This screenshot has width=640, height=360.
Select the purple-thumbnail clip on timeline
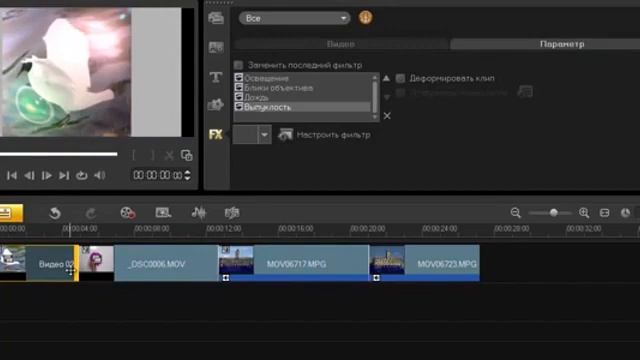[97, 263]
